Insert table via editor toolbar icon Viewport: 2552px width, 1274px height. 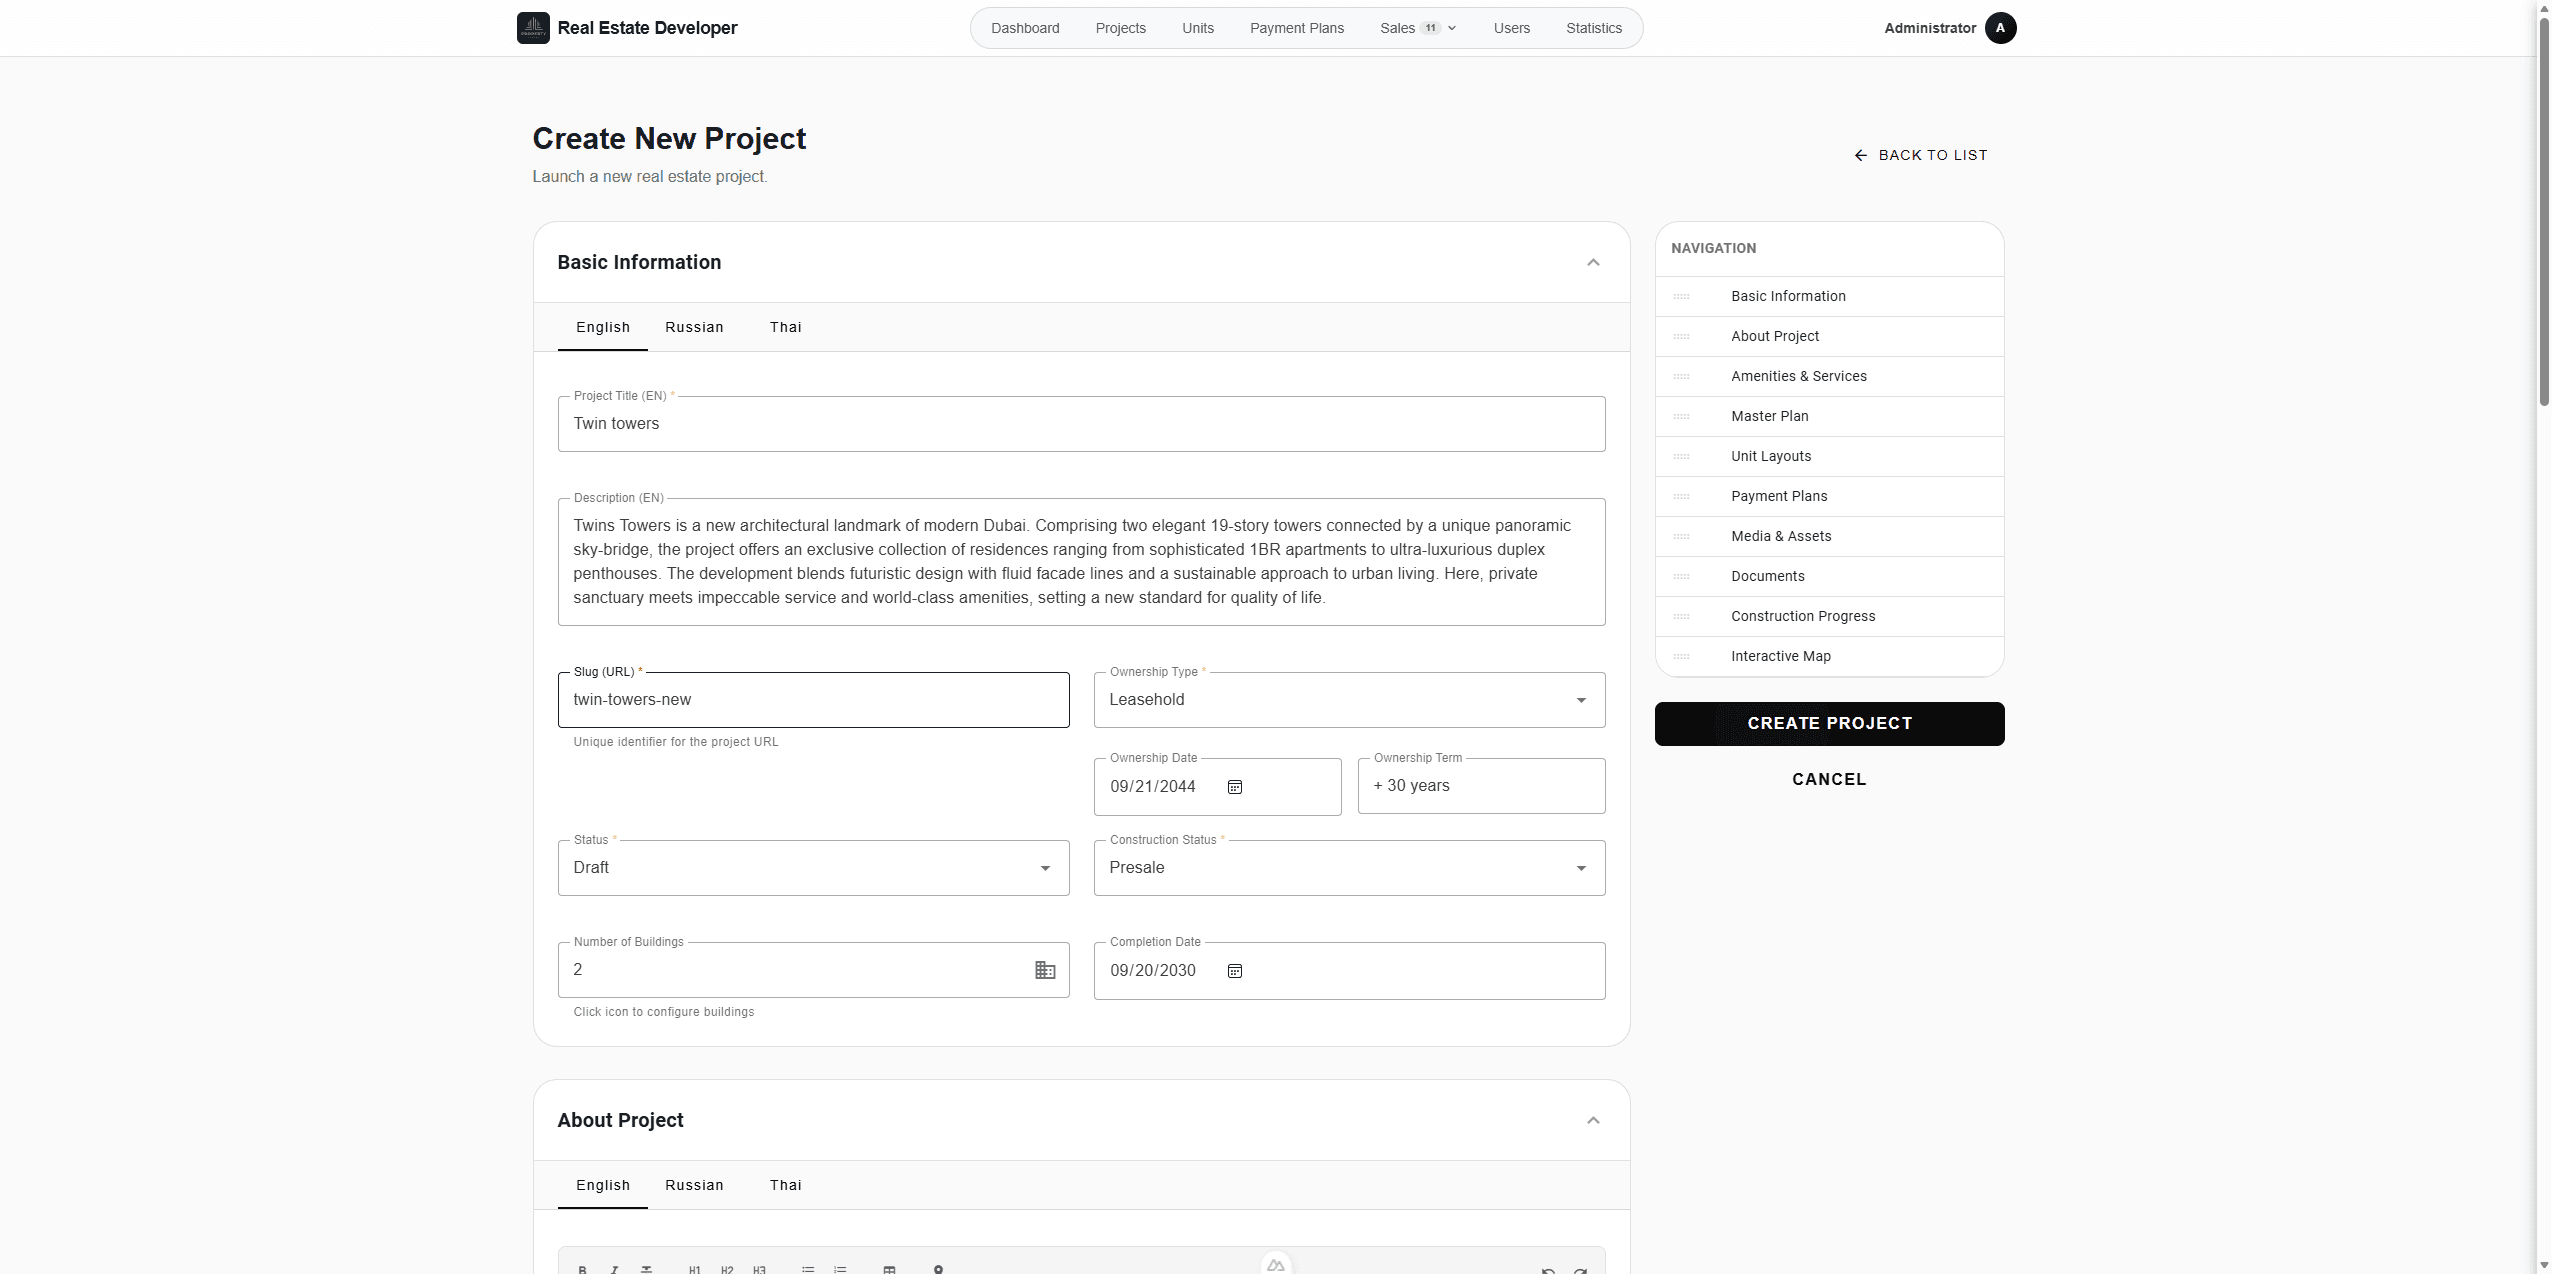pos(889,1269)
